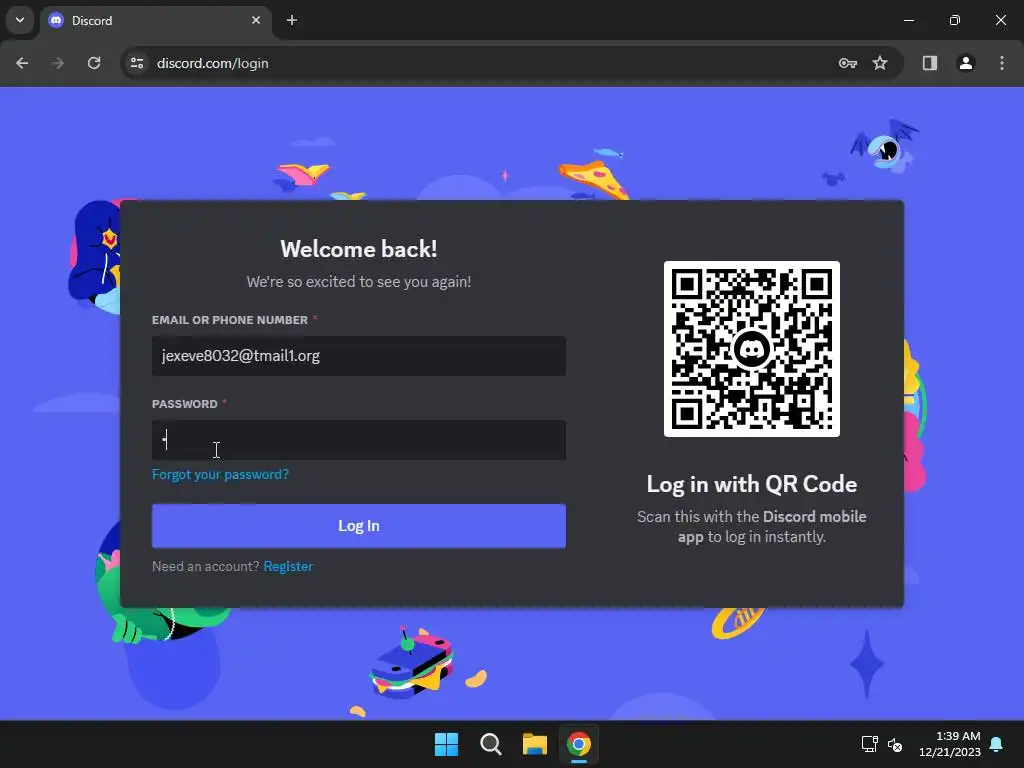Open File Explorer from the taskbar

pyautogui.click(x=534, y=744)
